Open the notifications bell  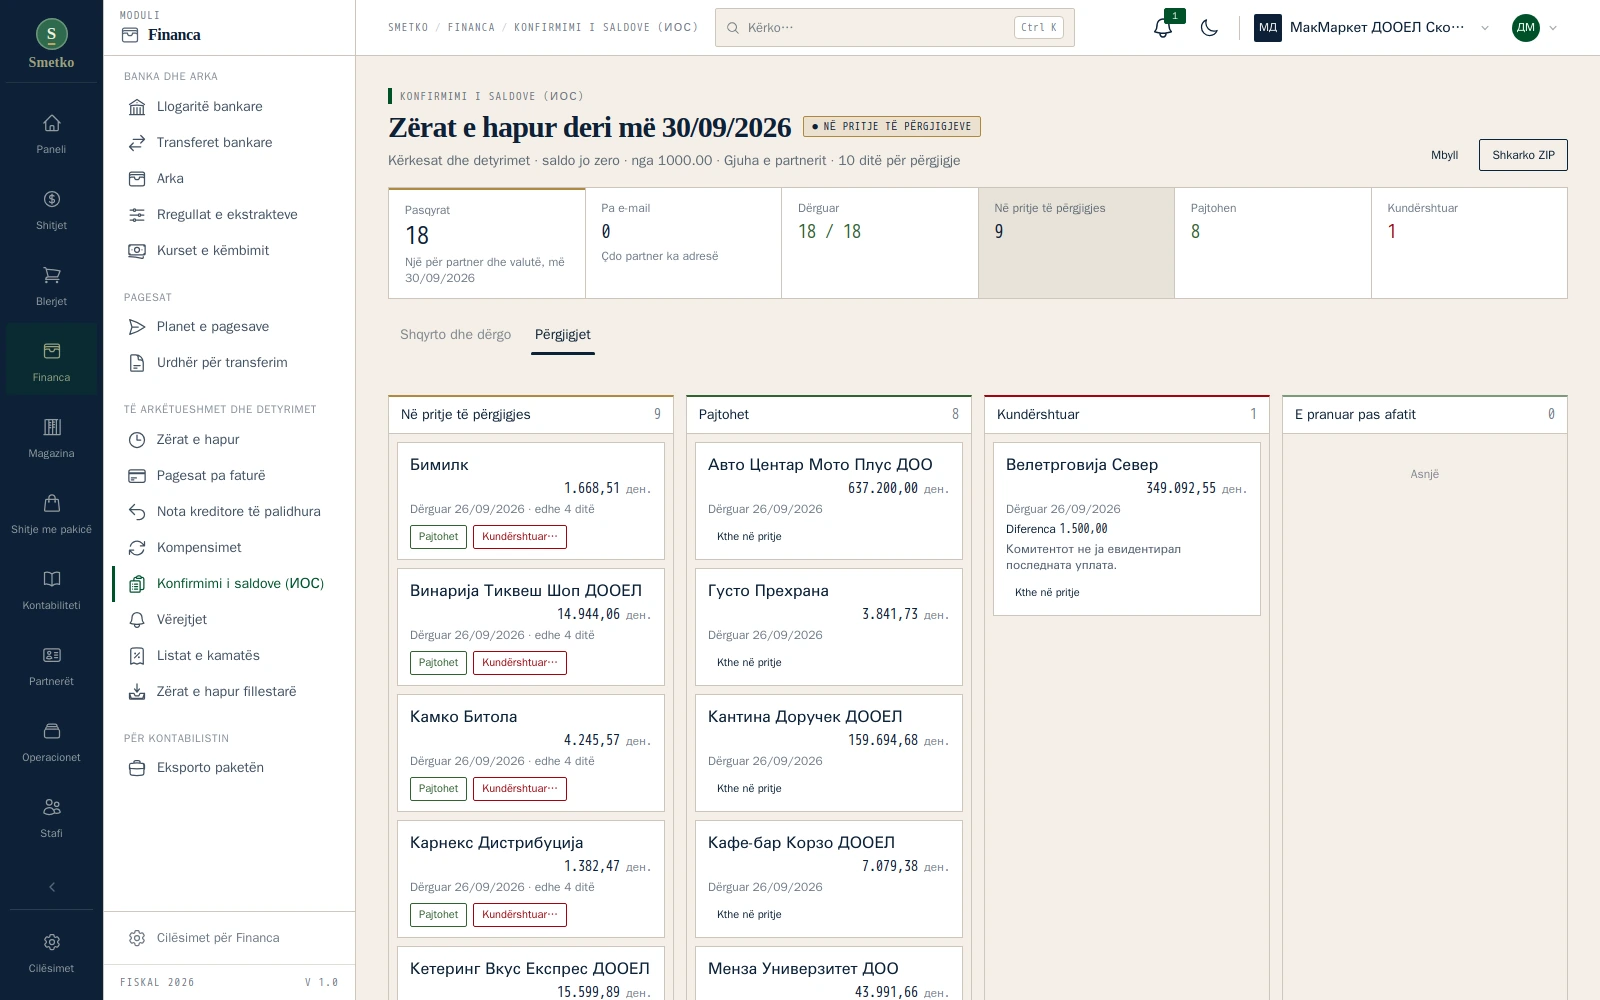point(1162,28)
